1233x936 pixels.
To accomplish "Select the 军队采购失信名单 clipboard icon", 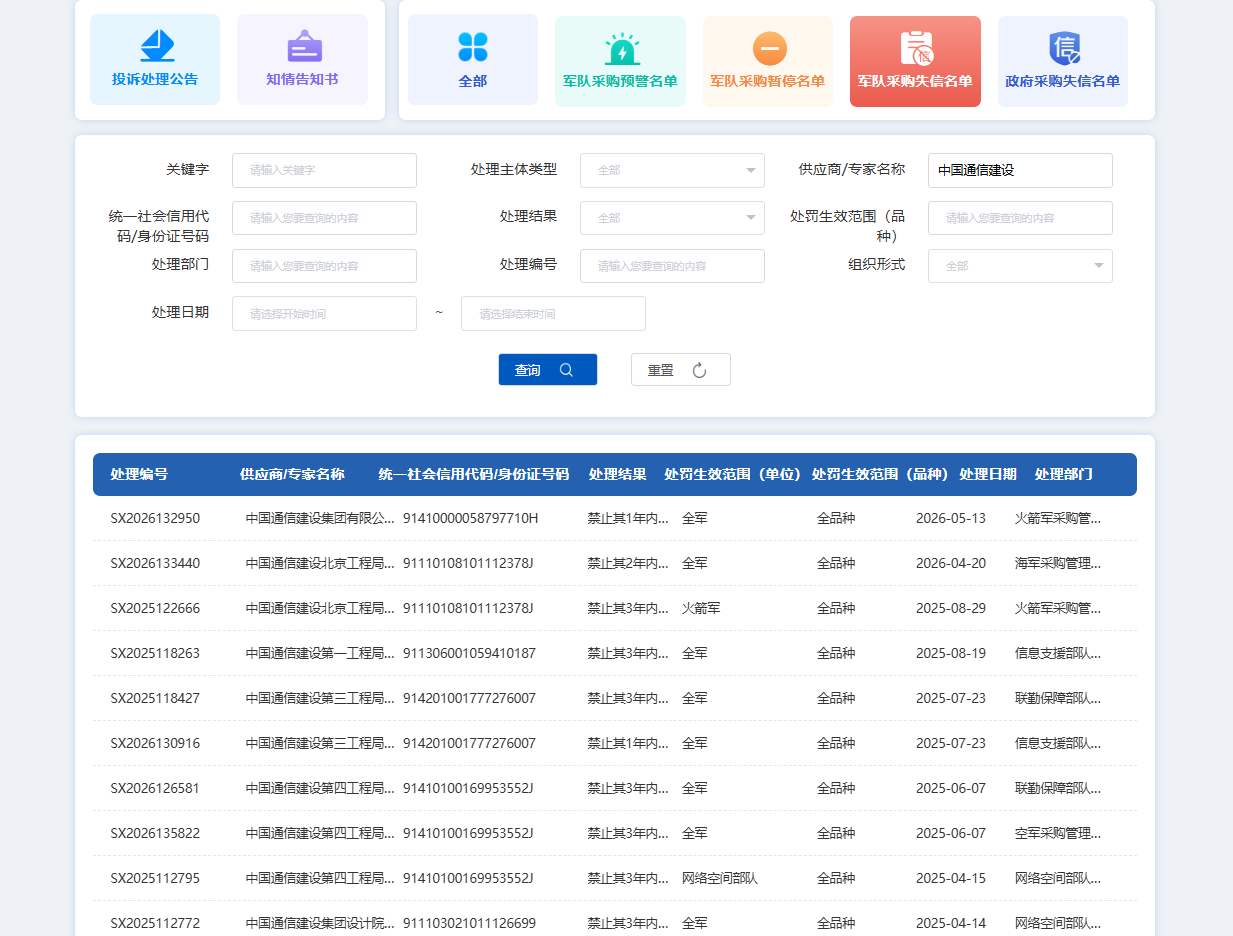I will coord(916,48).
